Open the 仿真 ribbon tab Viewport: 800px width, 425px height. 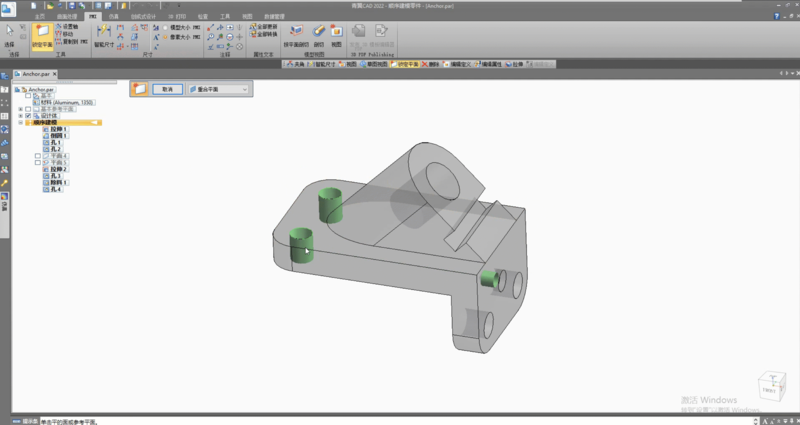[113, 17]
